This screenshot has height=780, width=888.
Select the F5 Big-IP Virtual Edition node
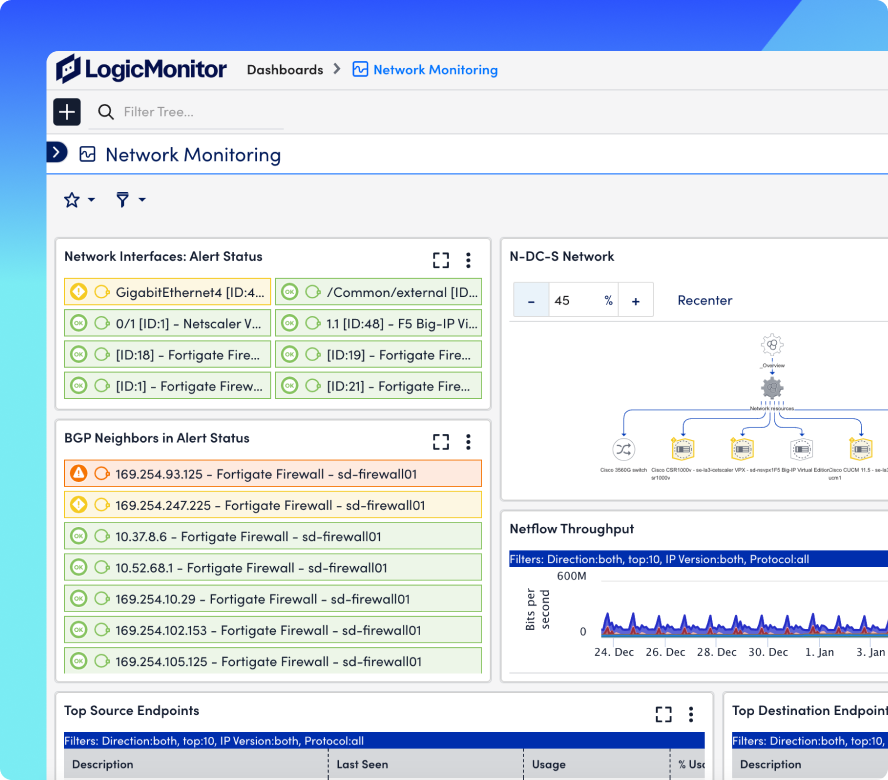pyautogui.click(x=801, y=450)
